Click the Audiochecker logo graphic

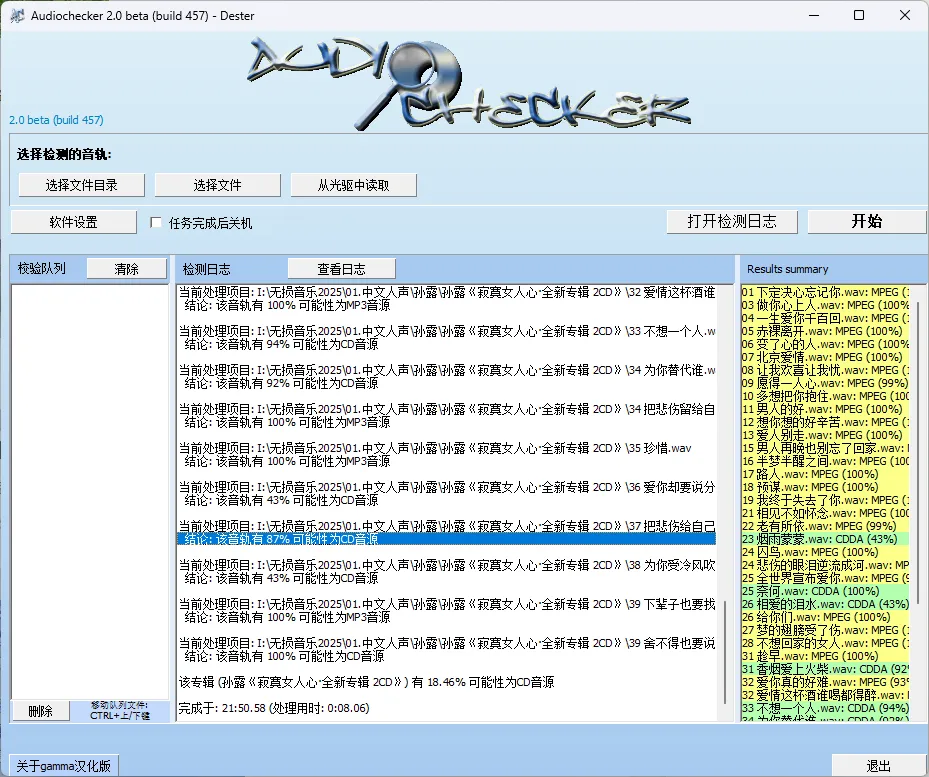464,80
